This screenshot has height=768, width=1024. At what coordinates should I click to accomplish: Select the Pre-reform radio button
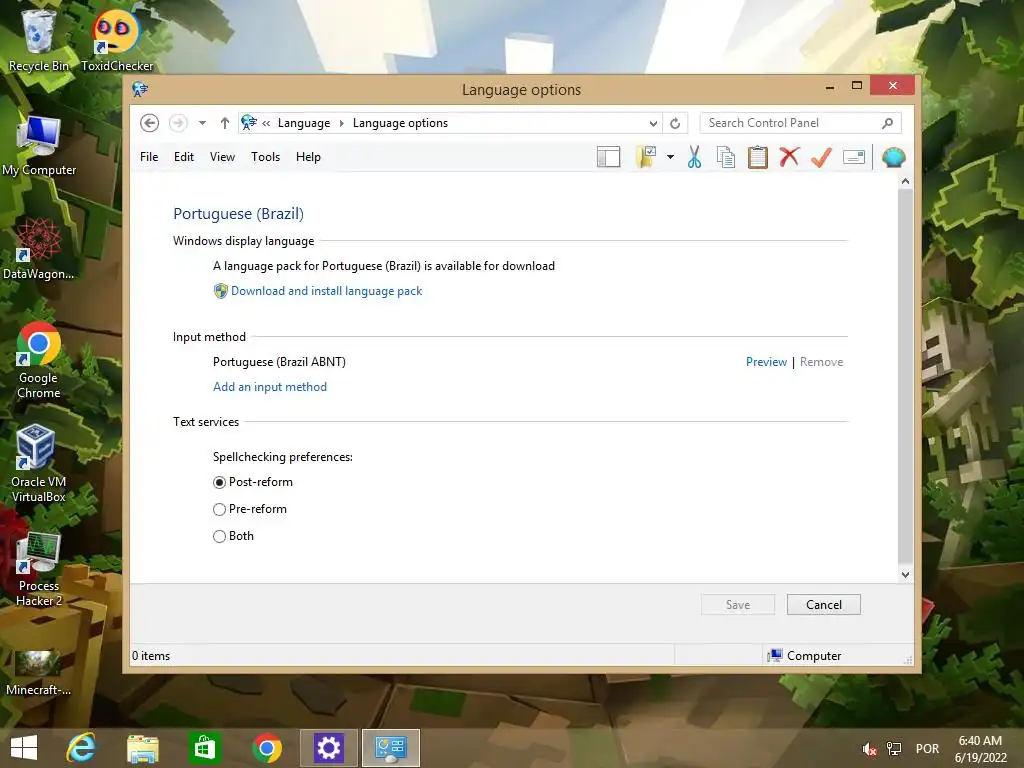coord(219,509)
